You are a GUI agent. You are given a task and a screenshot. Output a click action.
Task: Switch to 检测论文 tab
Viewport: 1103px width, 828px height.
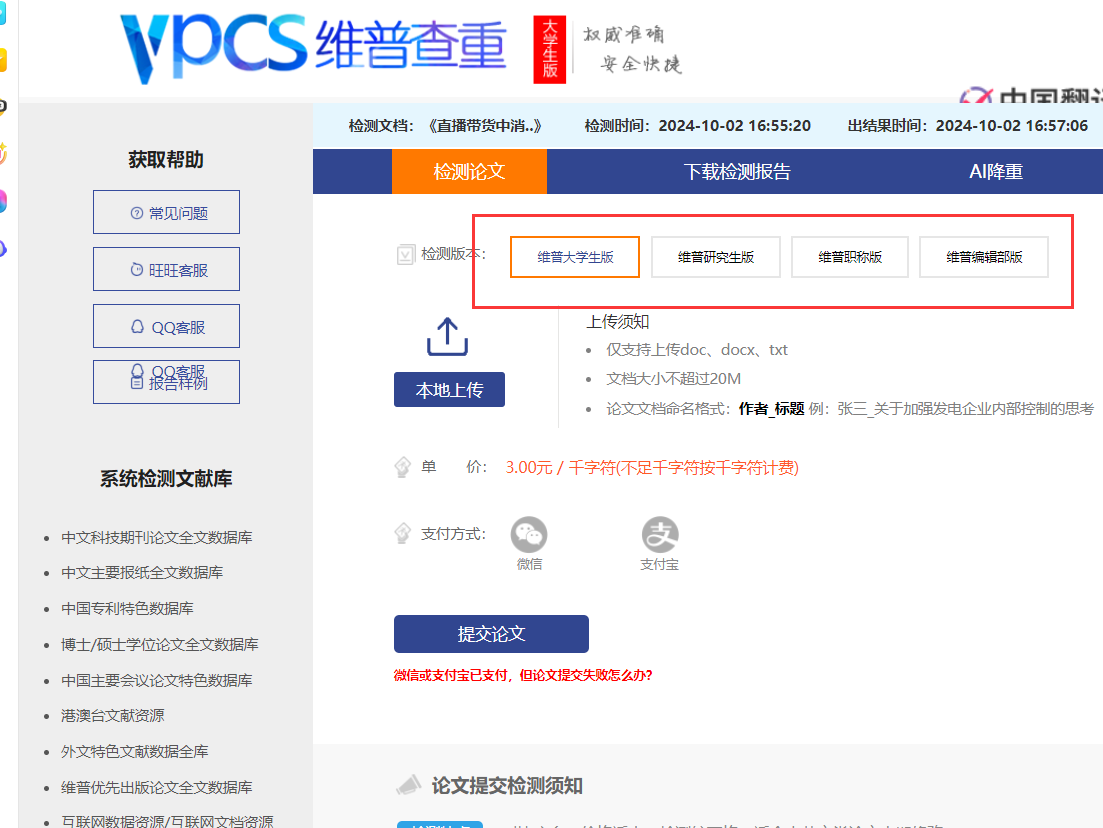click(469, 172)
